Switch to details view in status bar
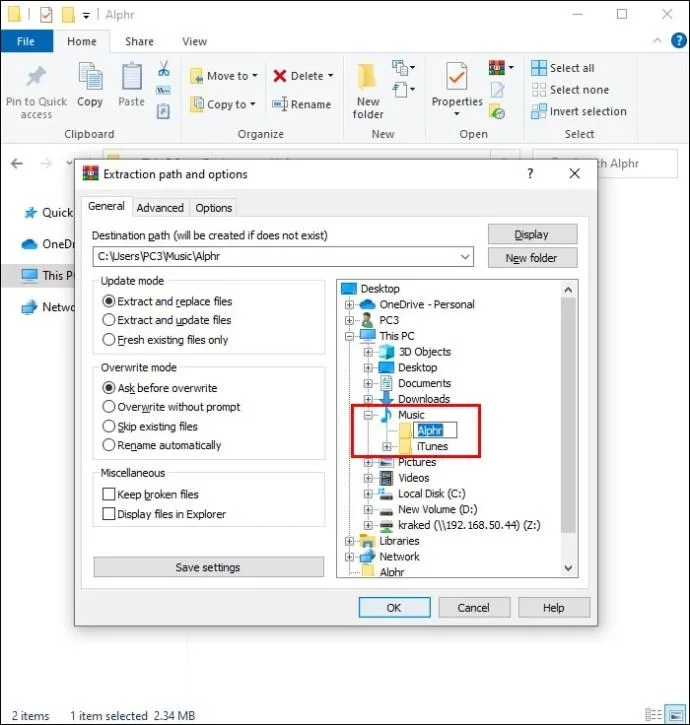This screenshot has width=690, height=725. [x=653, y=714]
